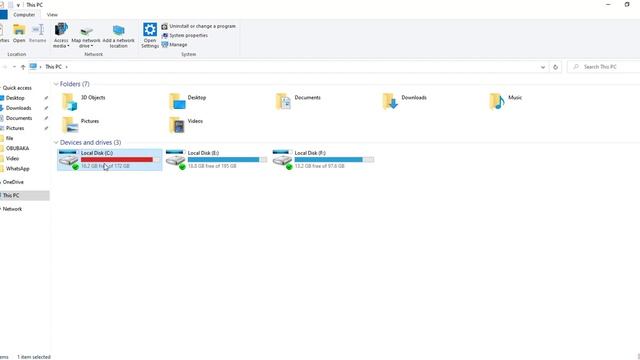
Task: Open recent locations dropdown arrow
Action: [x=14, y=67]
